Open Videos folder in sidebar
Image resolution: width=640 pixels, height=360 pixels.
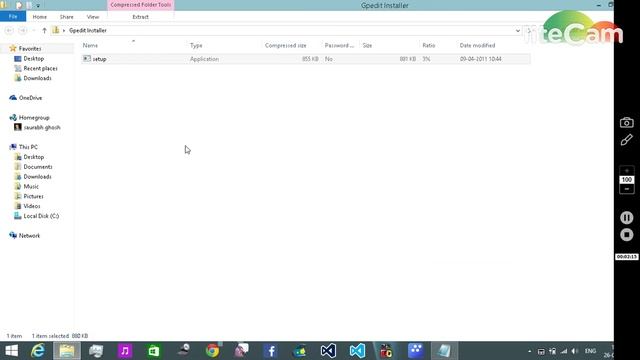click(x=31, y=206)
